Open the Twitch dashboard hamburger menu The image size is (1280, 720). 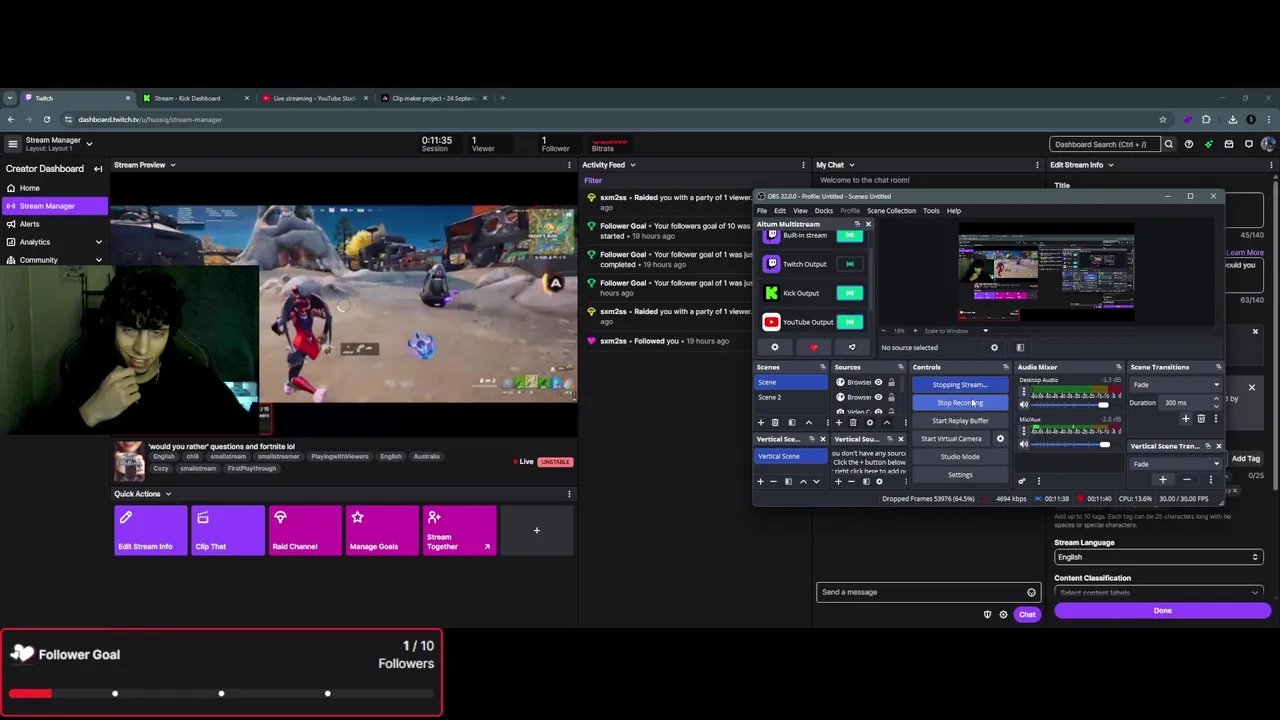12,144
